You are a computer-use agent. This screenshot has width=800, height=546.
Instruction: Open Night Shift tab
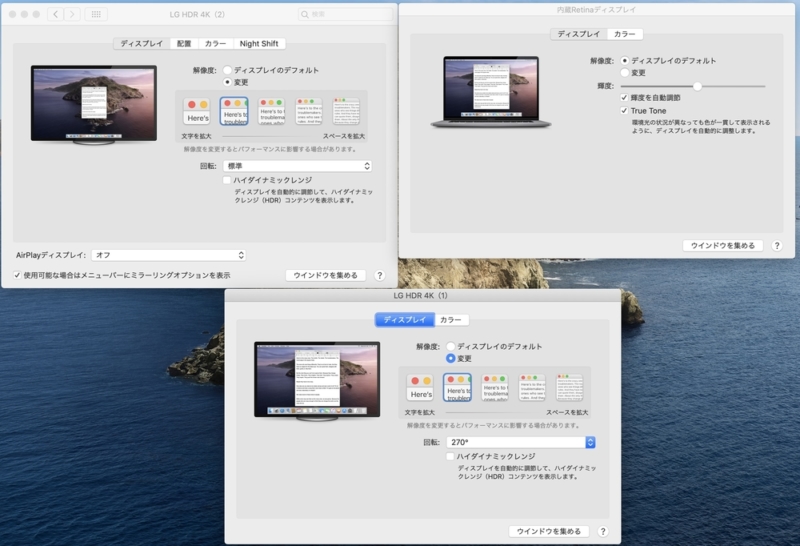pos(259,44)
